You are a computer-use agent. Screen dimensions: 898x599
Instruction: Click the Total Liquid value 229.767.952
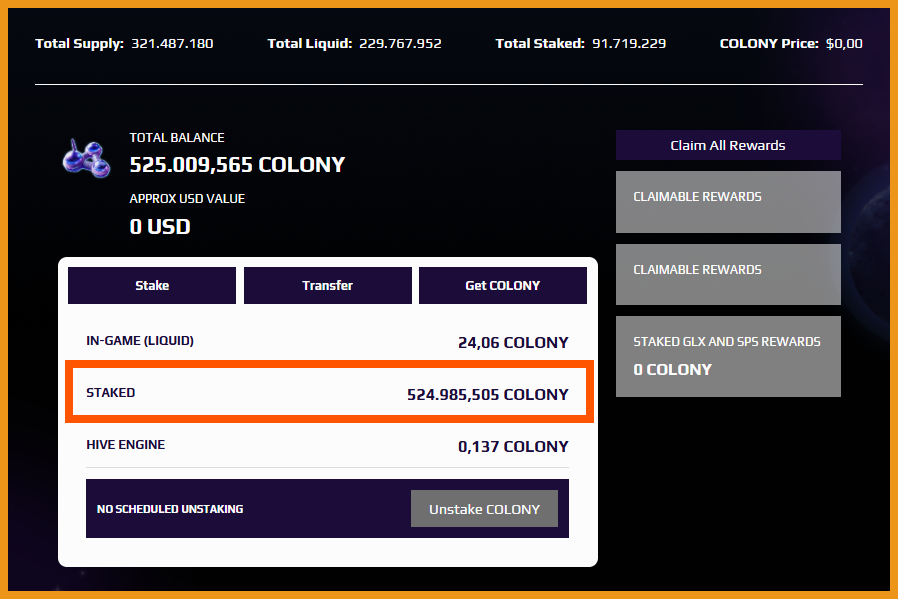coord(400,44)
